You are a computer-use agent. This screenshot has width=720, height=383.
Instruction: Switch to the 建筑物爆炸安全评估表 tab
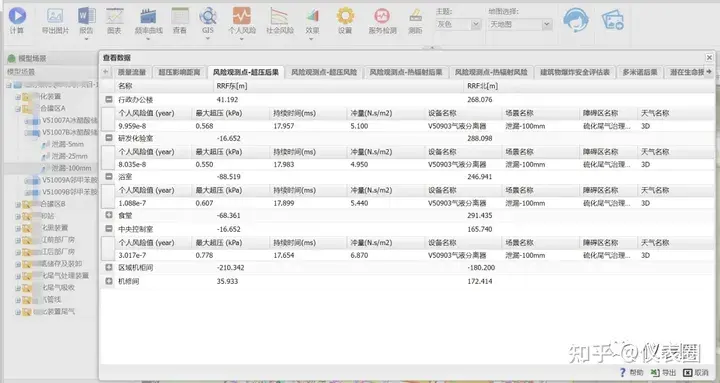coord(574,72)
